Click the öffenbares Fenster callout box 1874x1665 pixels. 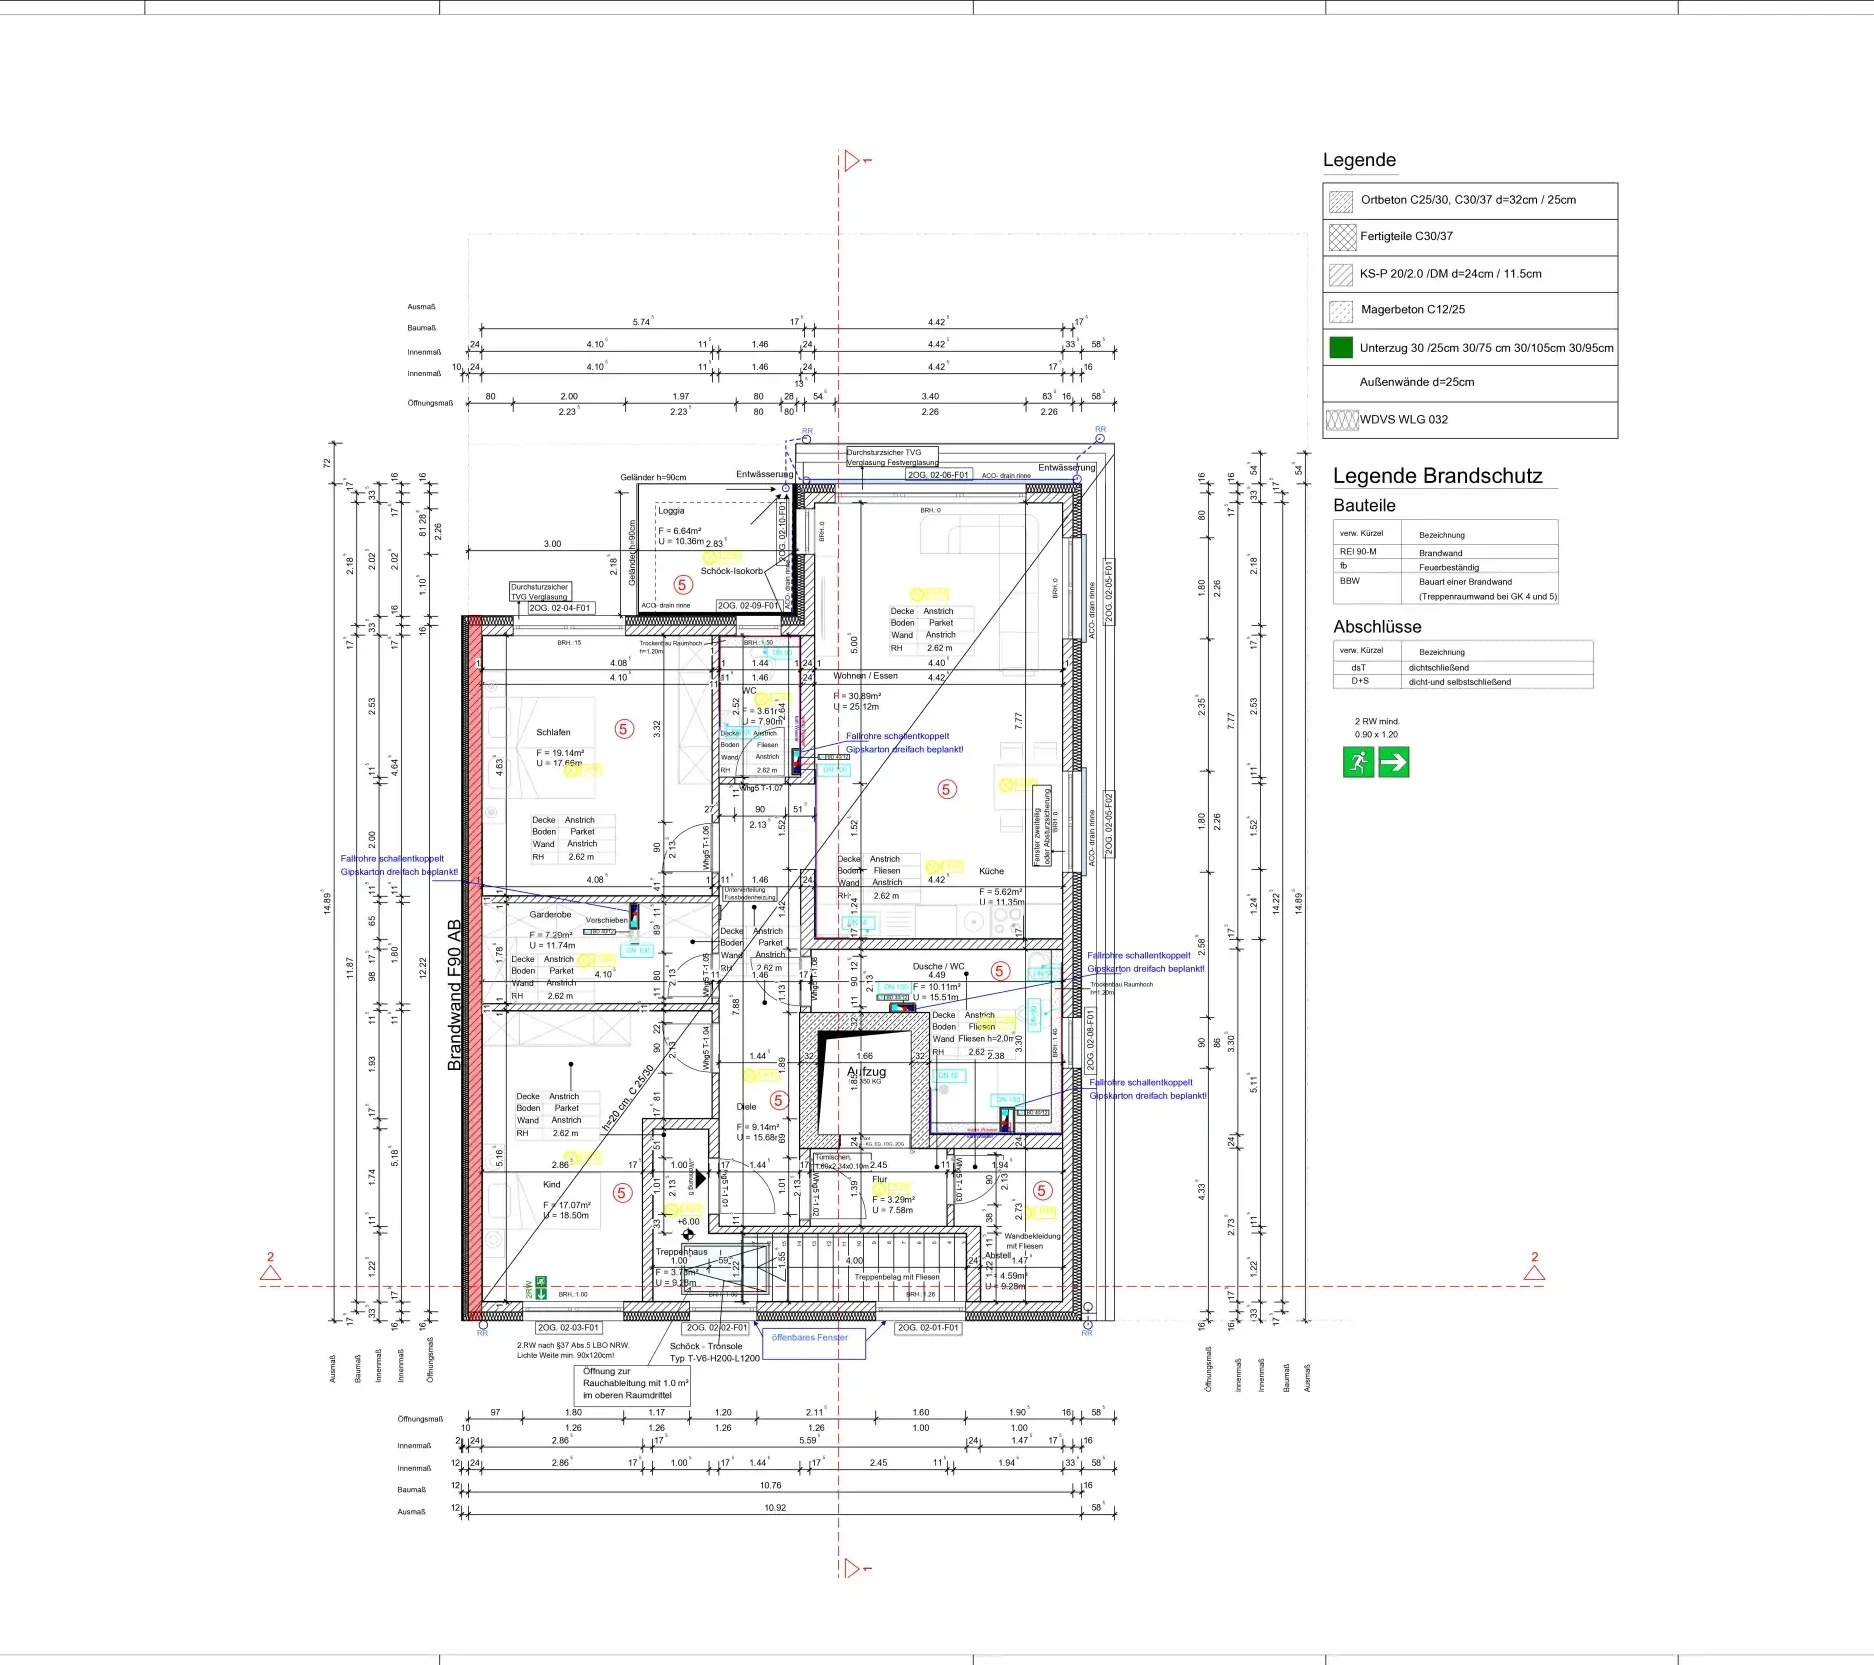coord(810,1339)
